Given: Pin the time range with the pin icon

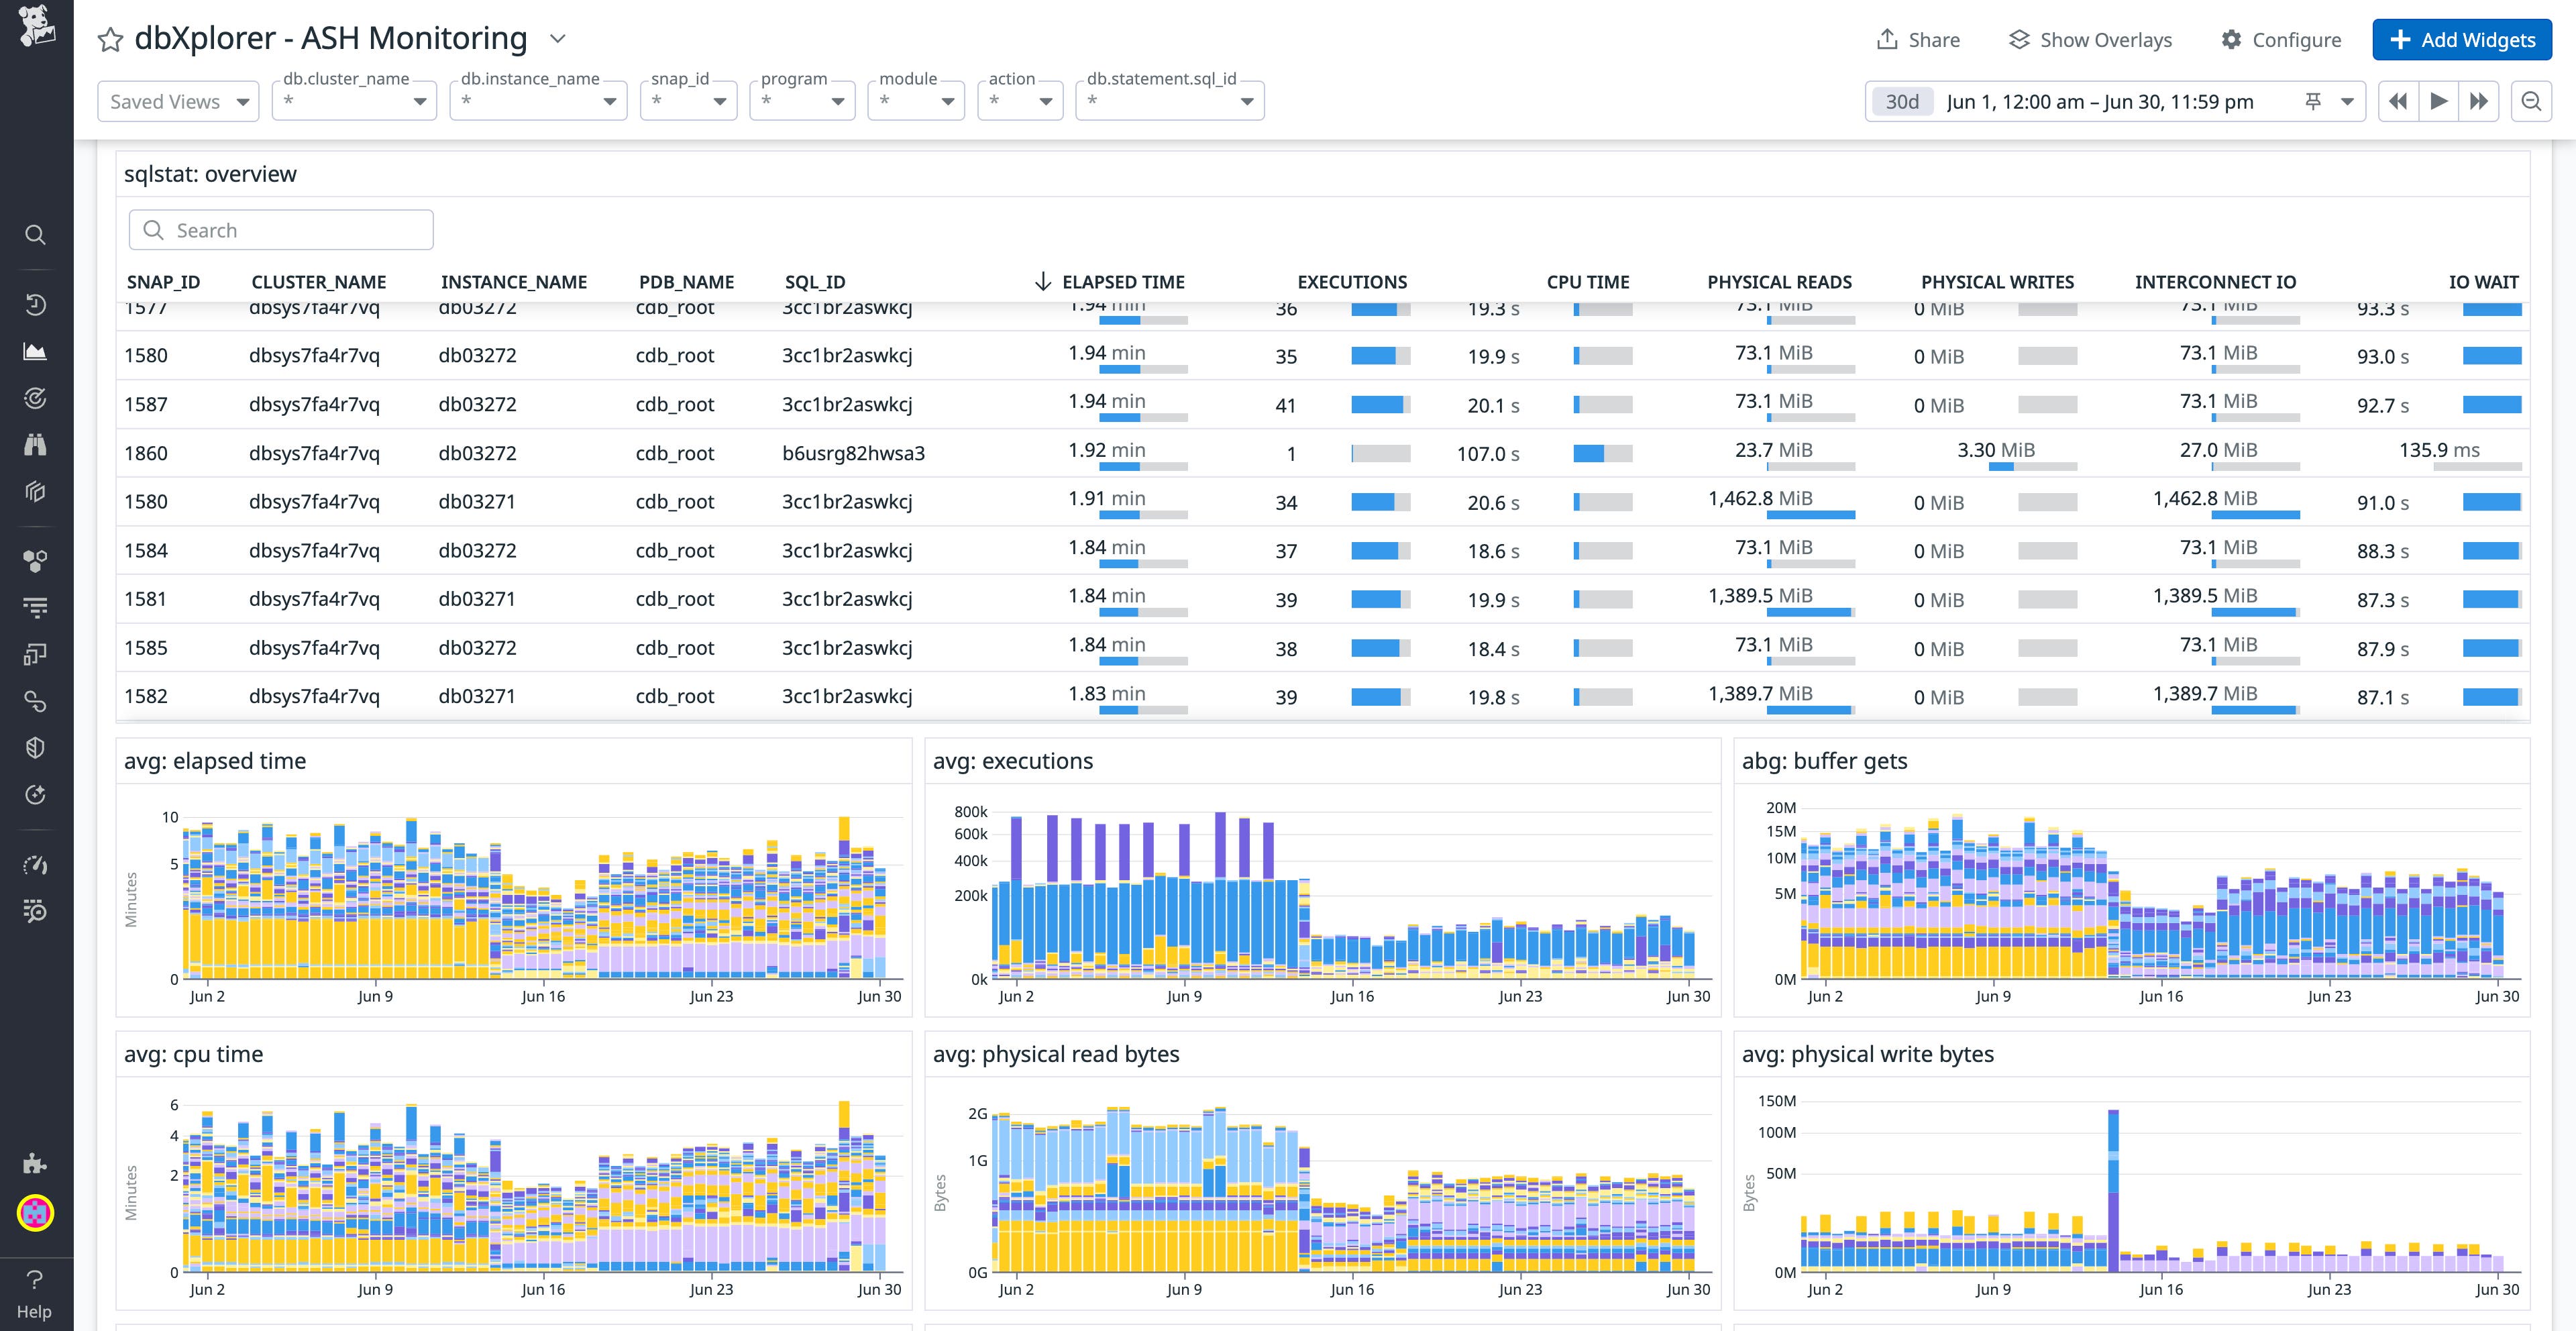Looking at the screenshot, I should tap(2313, 100).
